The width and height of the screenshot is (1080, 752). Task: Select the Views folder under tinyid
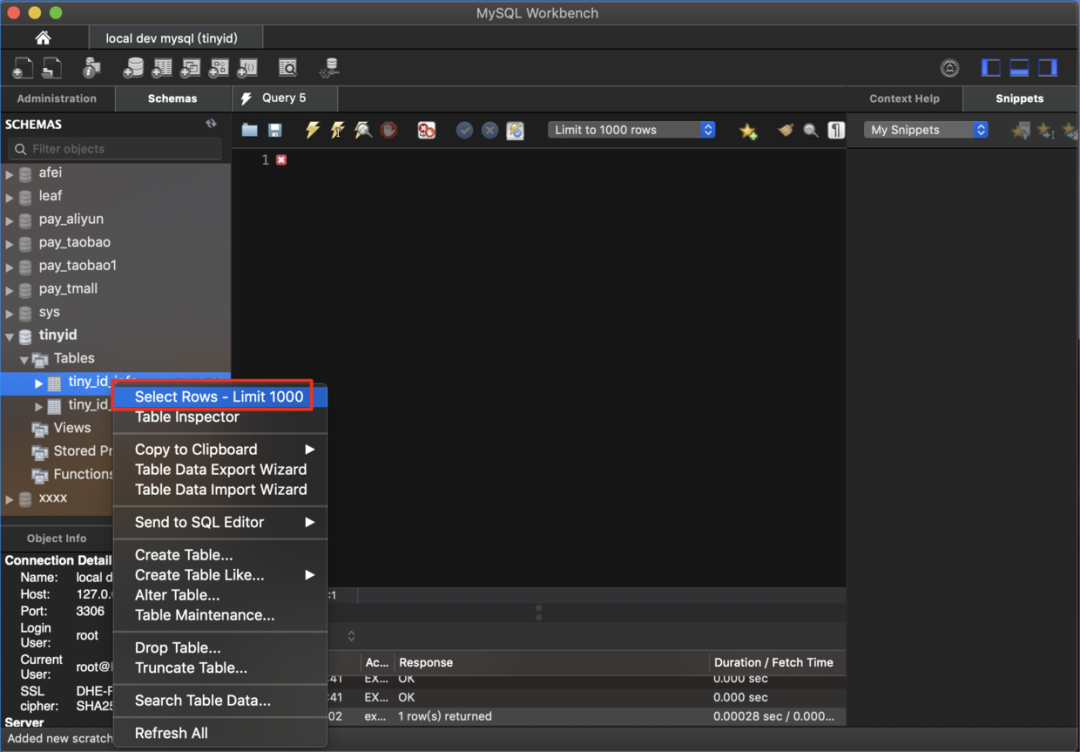pyautogui.click(x=72, y=428)
